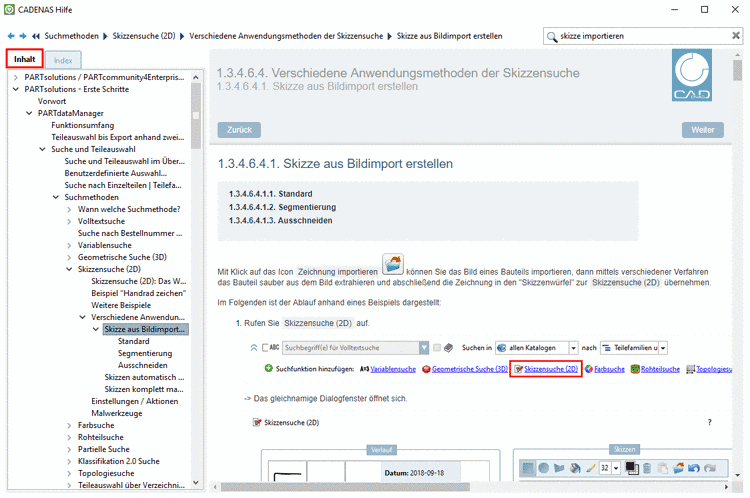Open Verschiedene Anwendungsmethoden der Skizzensuche breadcrumb
Viewport: 750px width, 498px height.
point(286,36)
